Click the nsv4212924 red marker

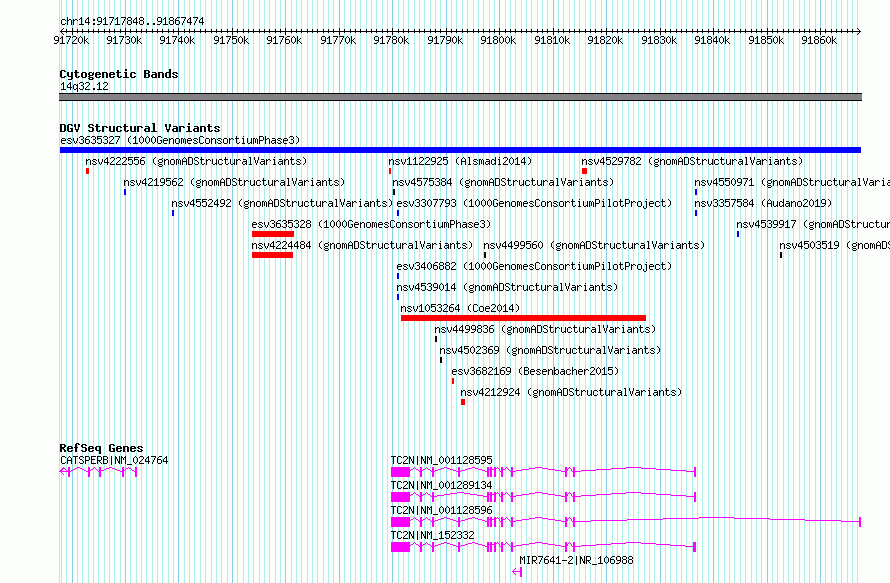click(x=463, y=402)
